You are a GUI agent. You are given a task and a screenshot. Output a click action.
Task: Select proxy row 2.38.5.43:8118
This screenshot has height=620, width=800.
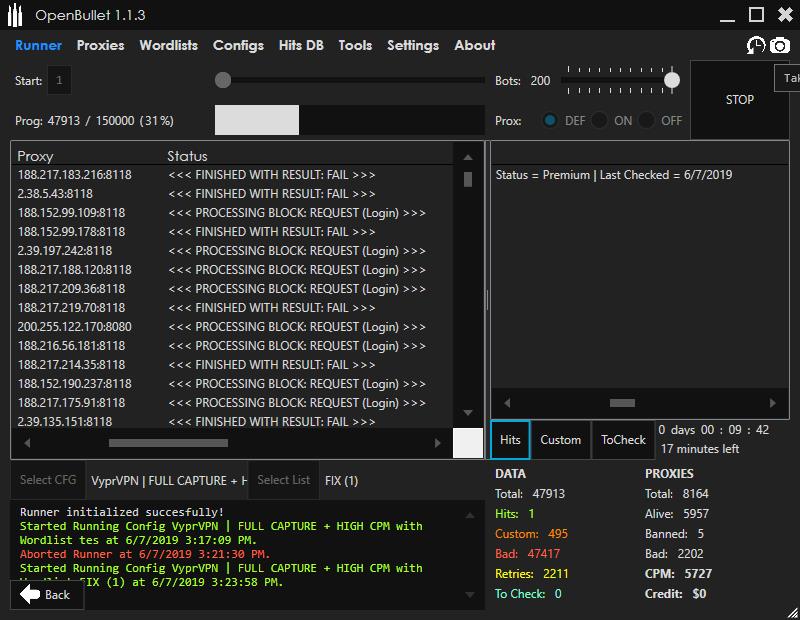232,194
